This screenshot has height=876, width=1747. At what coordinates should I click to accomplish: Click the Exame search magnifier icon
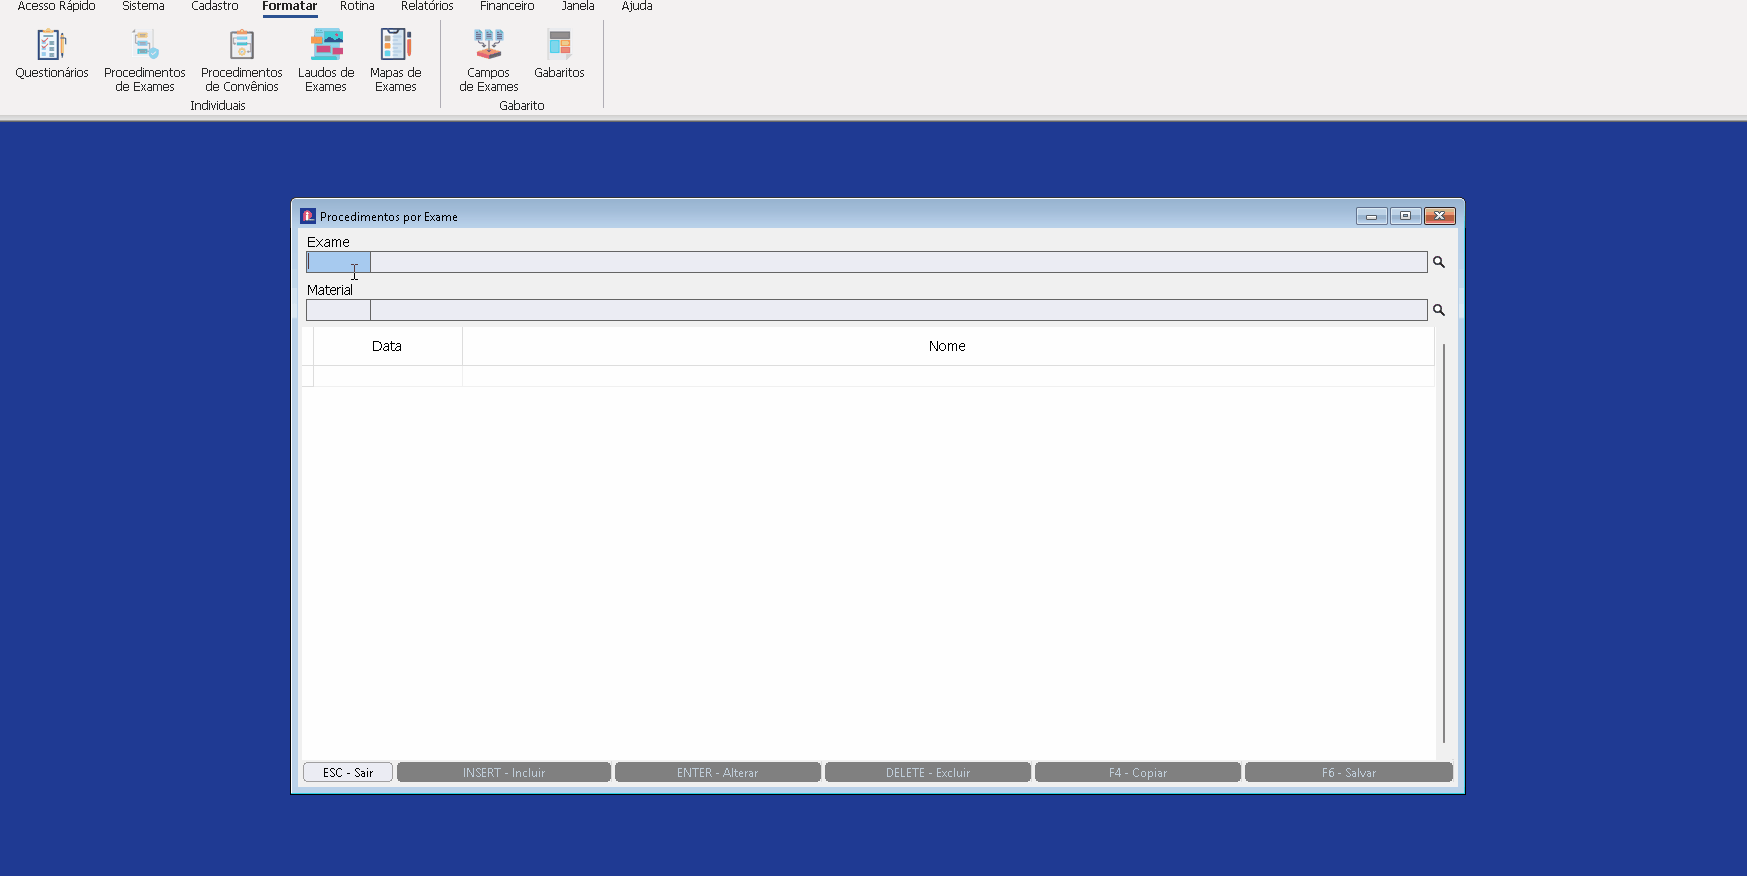[x=1438, y=262]
